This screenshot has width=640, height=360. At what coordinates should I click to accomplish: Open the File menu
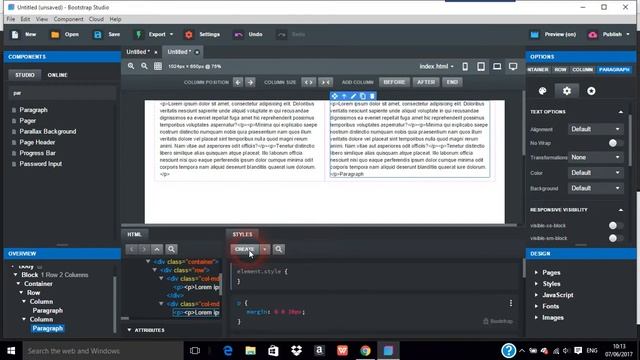coord(11,19)
